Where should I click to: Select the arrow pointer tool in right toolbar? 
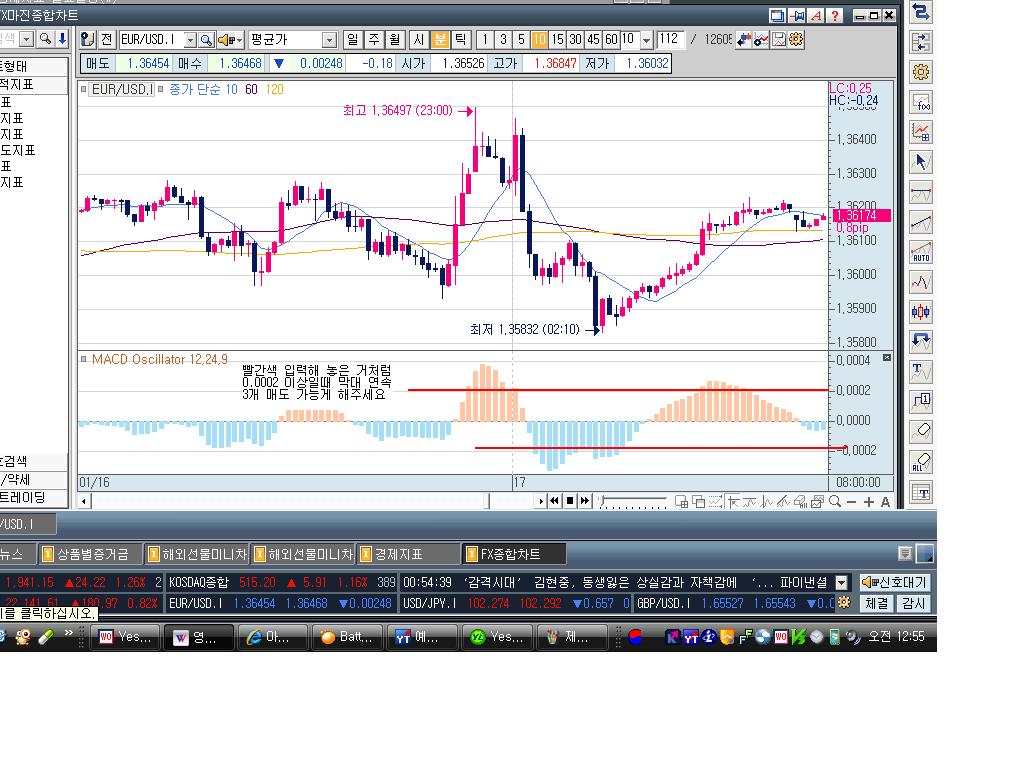point(921,162)
